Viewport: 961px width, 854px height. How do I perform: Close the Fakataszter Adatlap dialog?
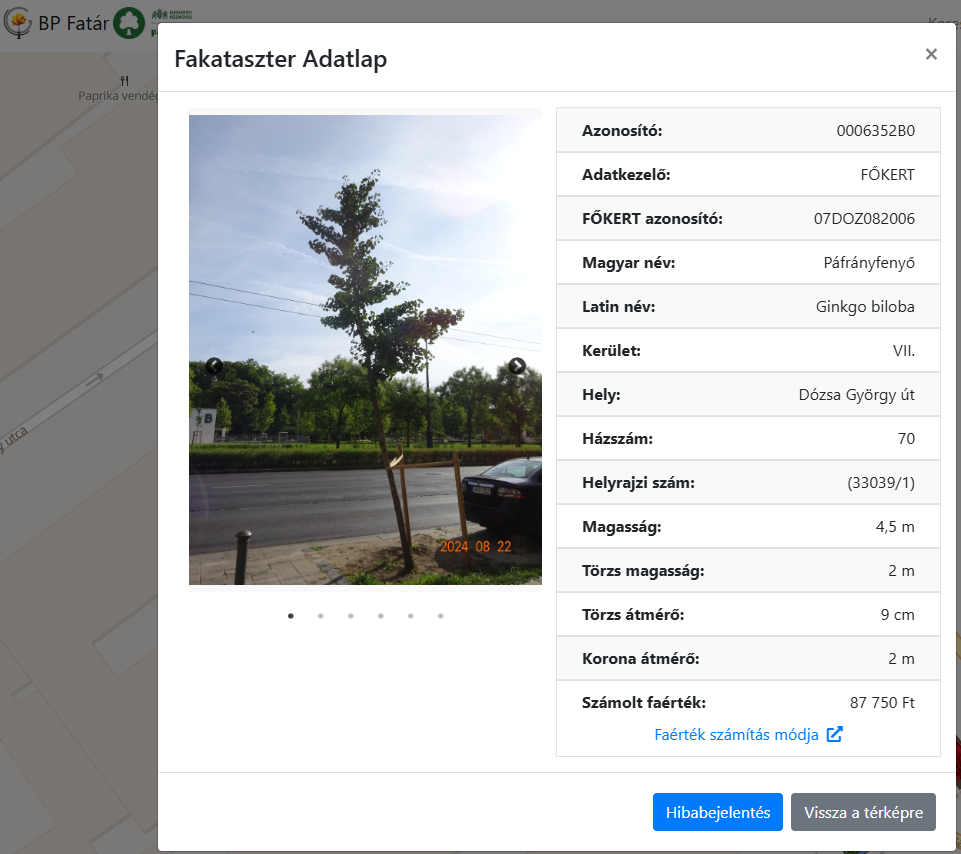point(931,55)
